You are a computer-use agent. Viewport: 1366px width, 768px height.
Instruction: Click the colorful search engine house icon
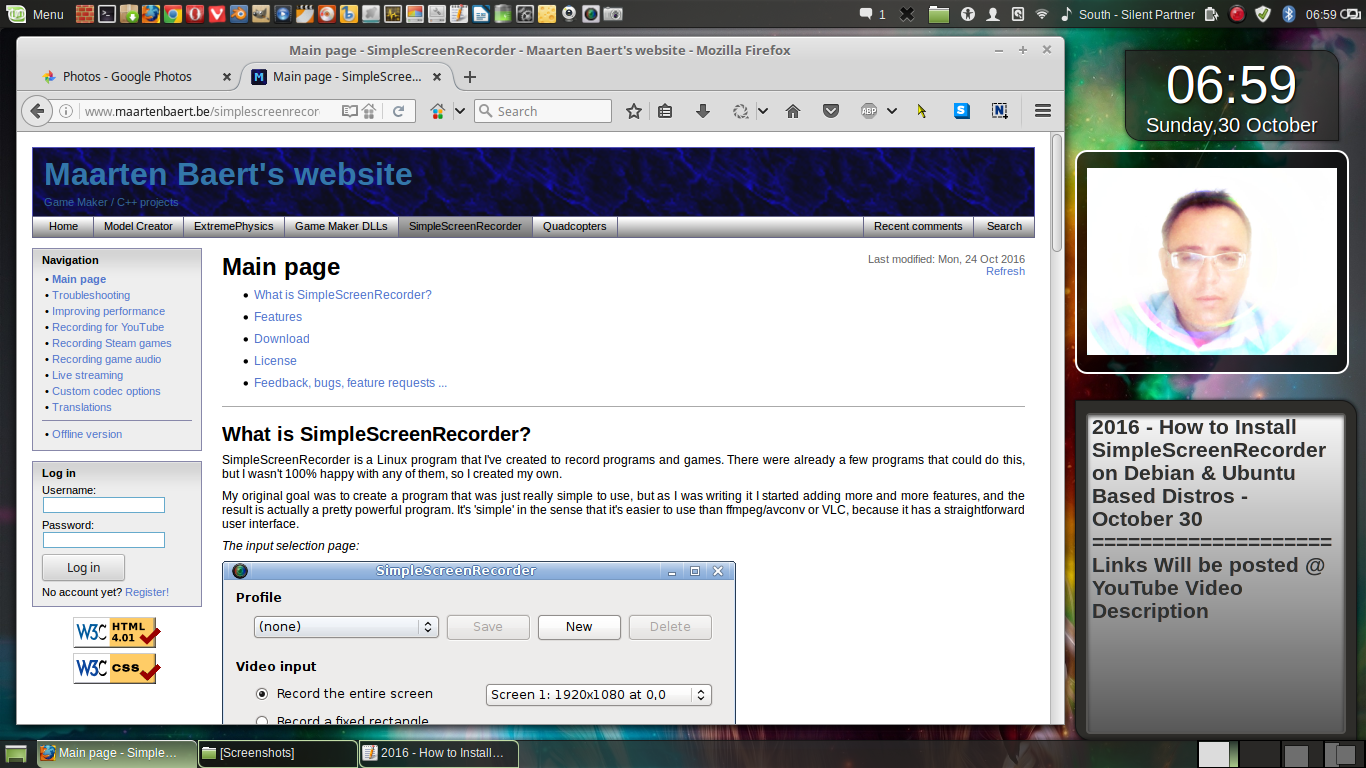[x=437, y=111]
